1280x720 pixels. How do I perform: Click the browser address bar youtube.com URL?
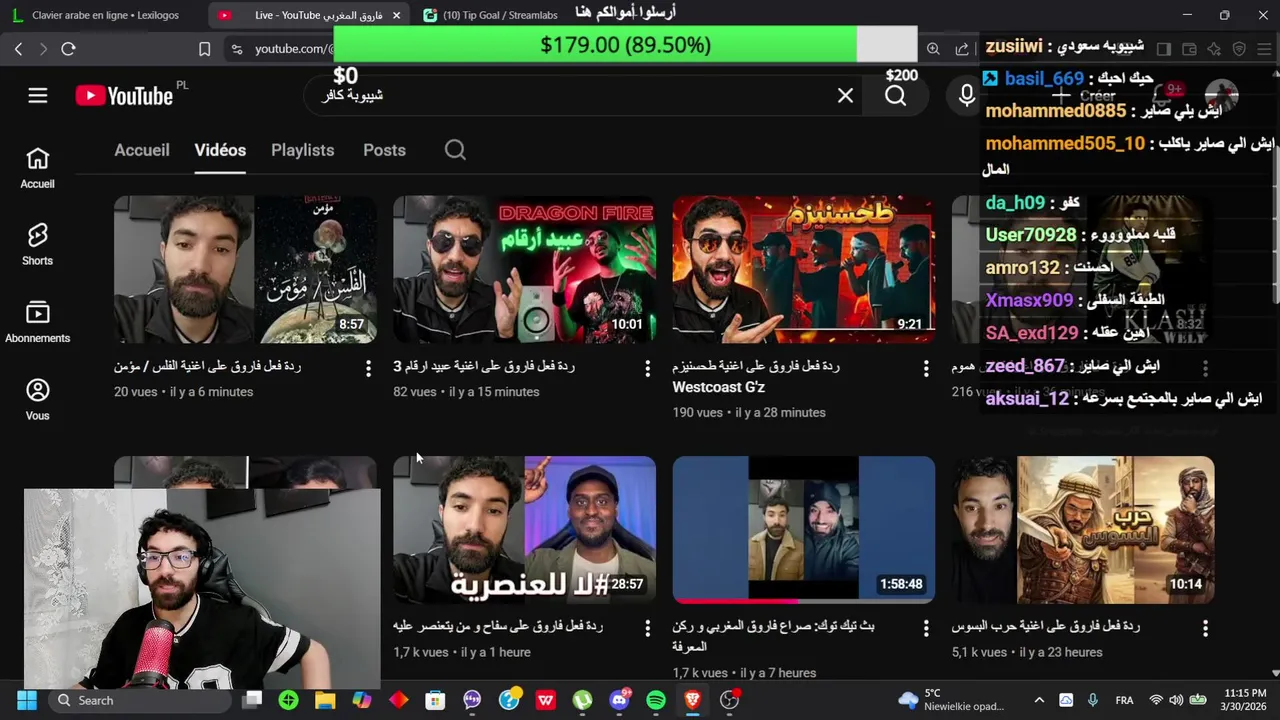pos(292,48)
